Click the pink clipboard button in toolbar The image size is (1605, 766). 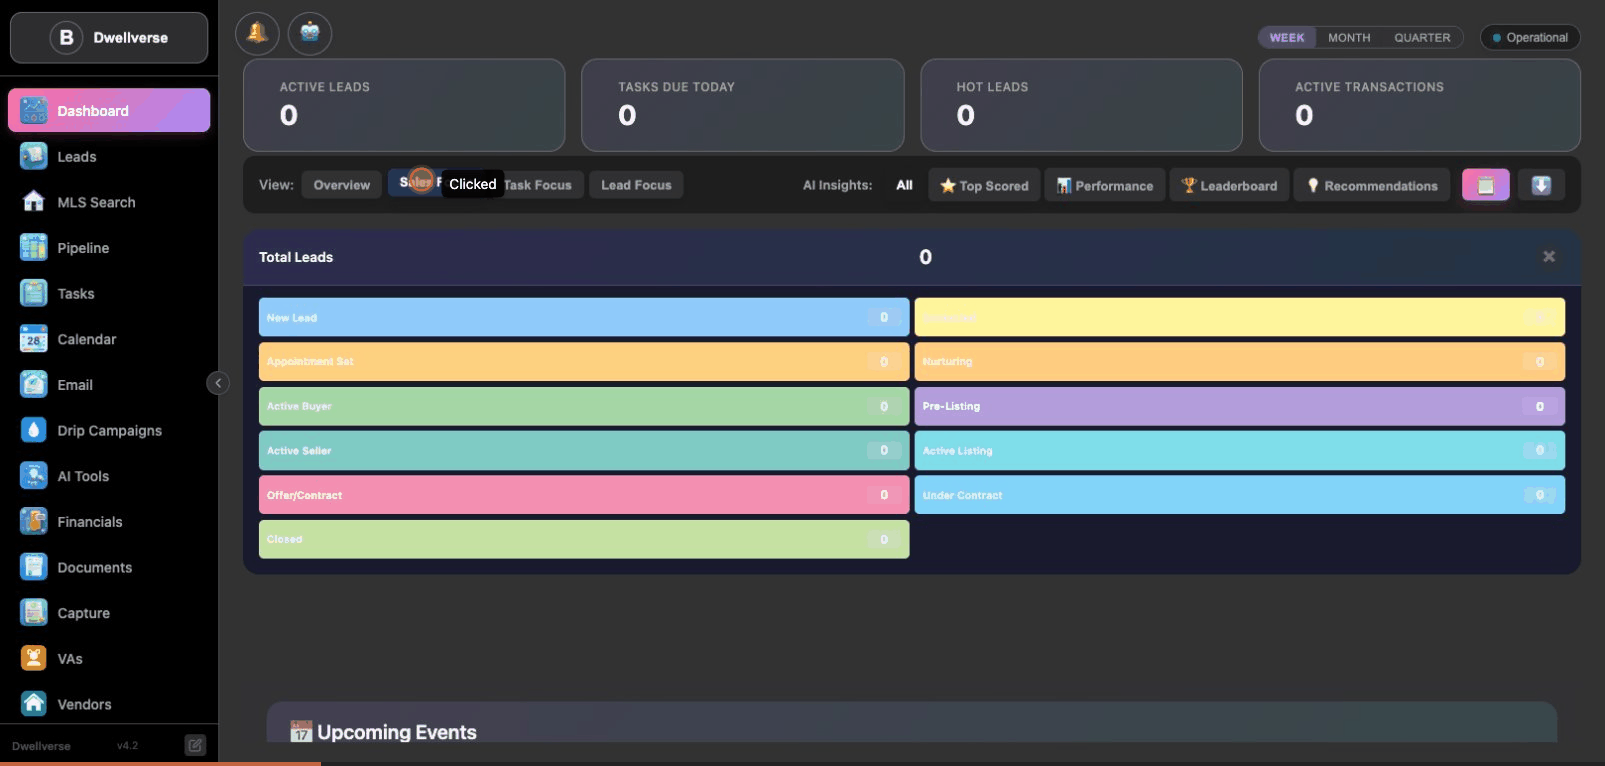tap(1486, 185)
